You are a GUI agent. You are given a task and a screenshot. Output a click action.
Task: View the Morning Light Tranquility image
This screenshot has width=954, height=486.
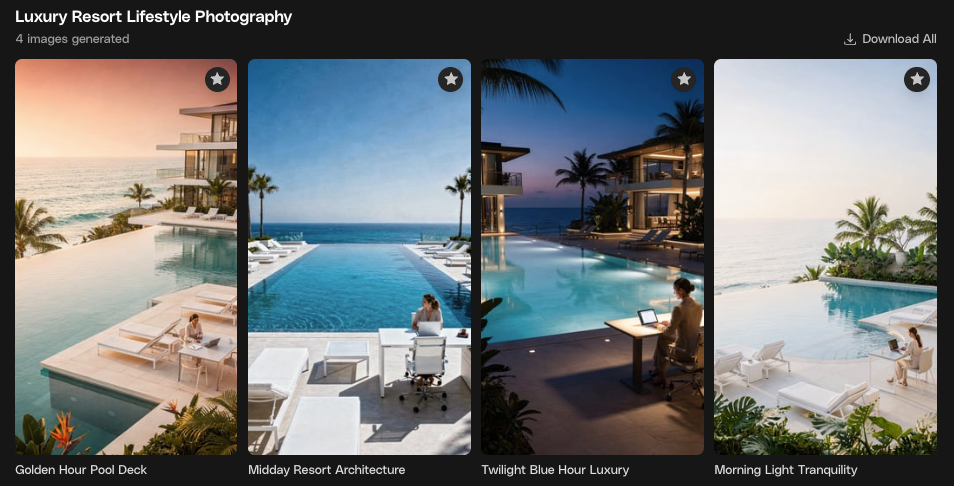tap(825, 257)
